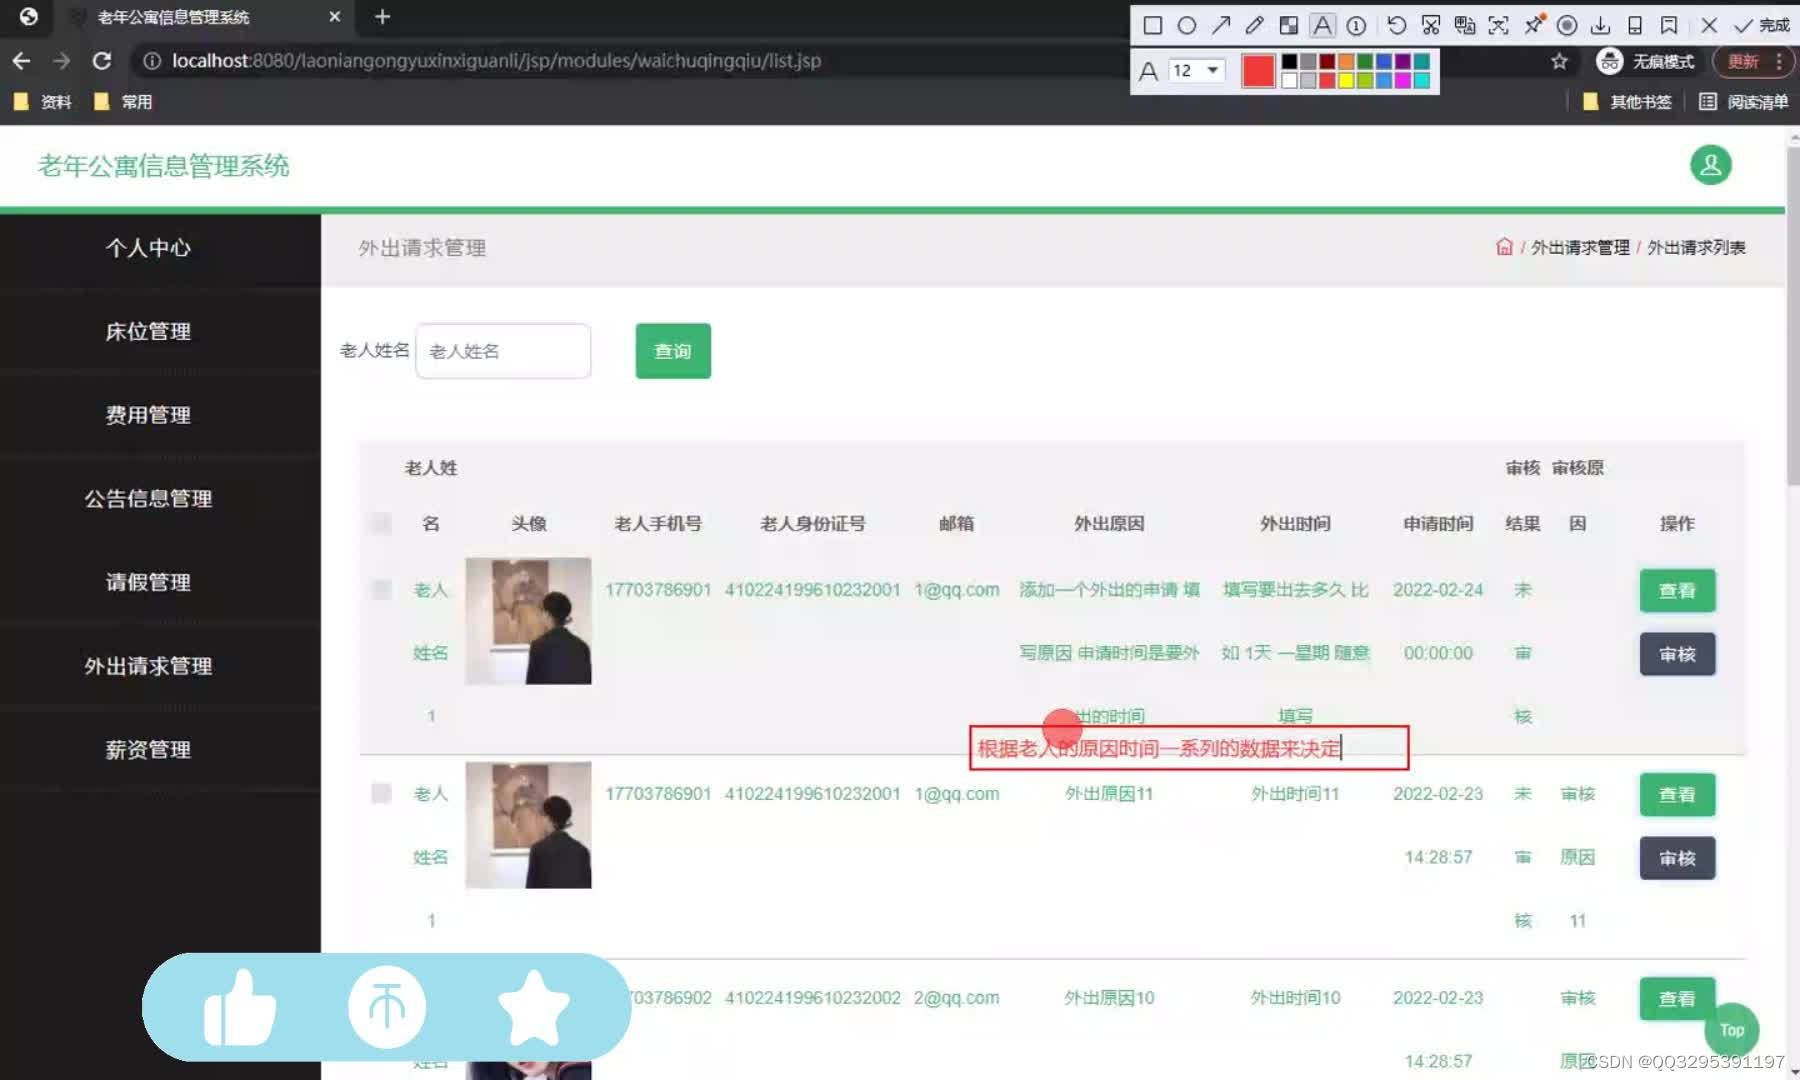Open Chrome's three-dot menu

(1779, 61)
